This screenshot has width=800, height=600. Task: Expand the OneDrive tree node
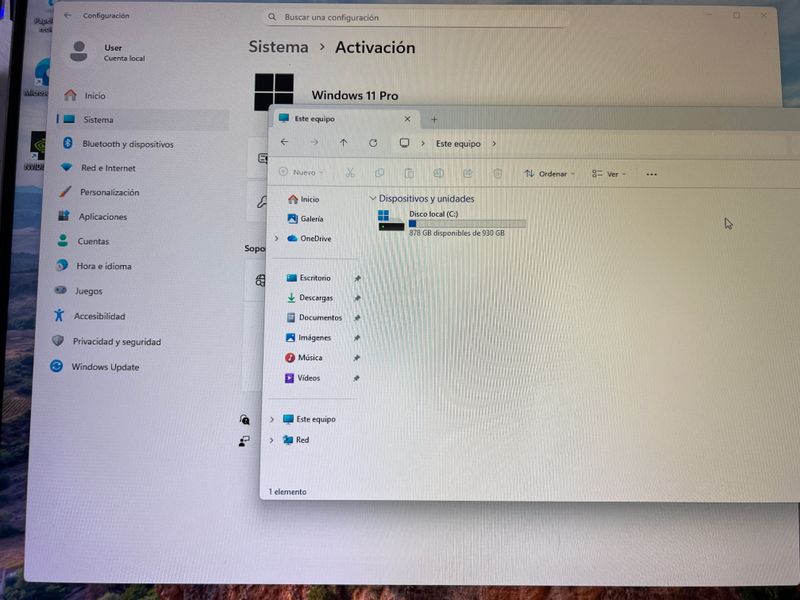pos(277,238)
